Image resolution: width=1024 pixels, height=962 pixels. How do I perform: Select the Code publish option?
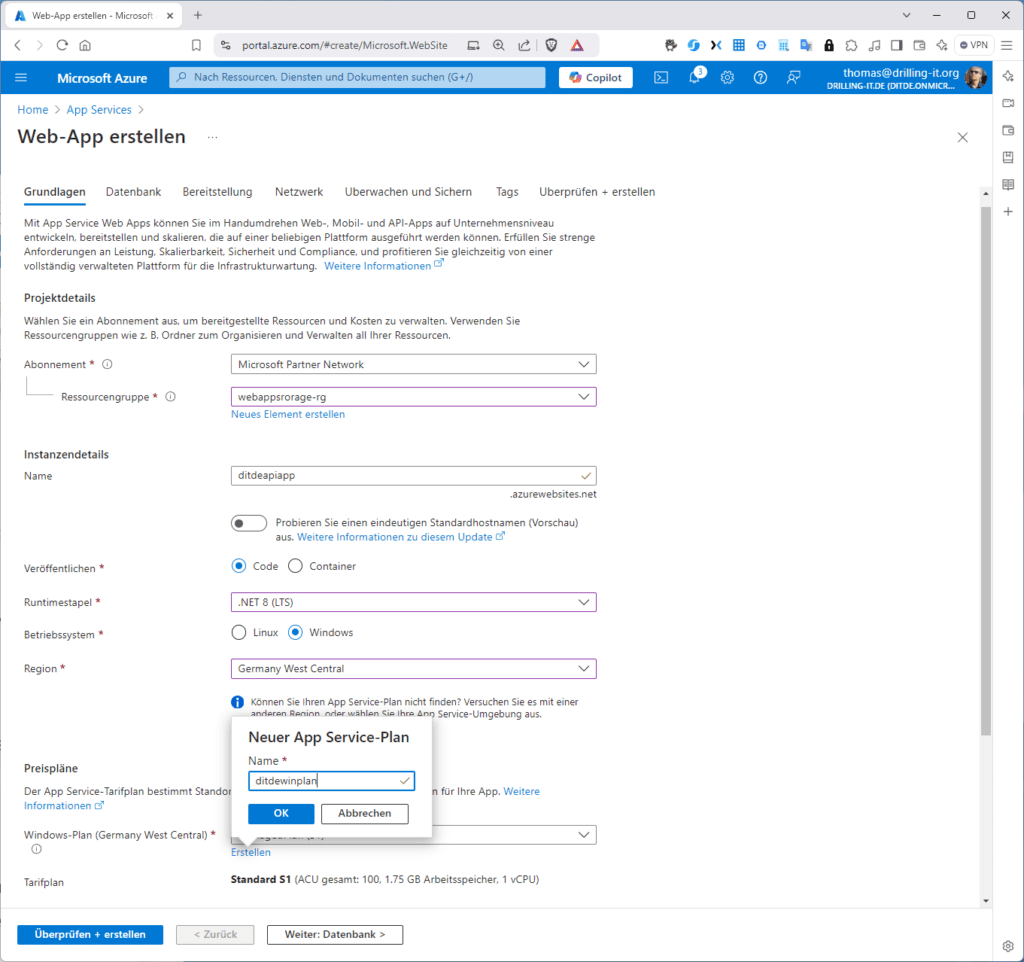pos(239,566)
